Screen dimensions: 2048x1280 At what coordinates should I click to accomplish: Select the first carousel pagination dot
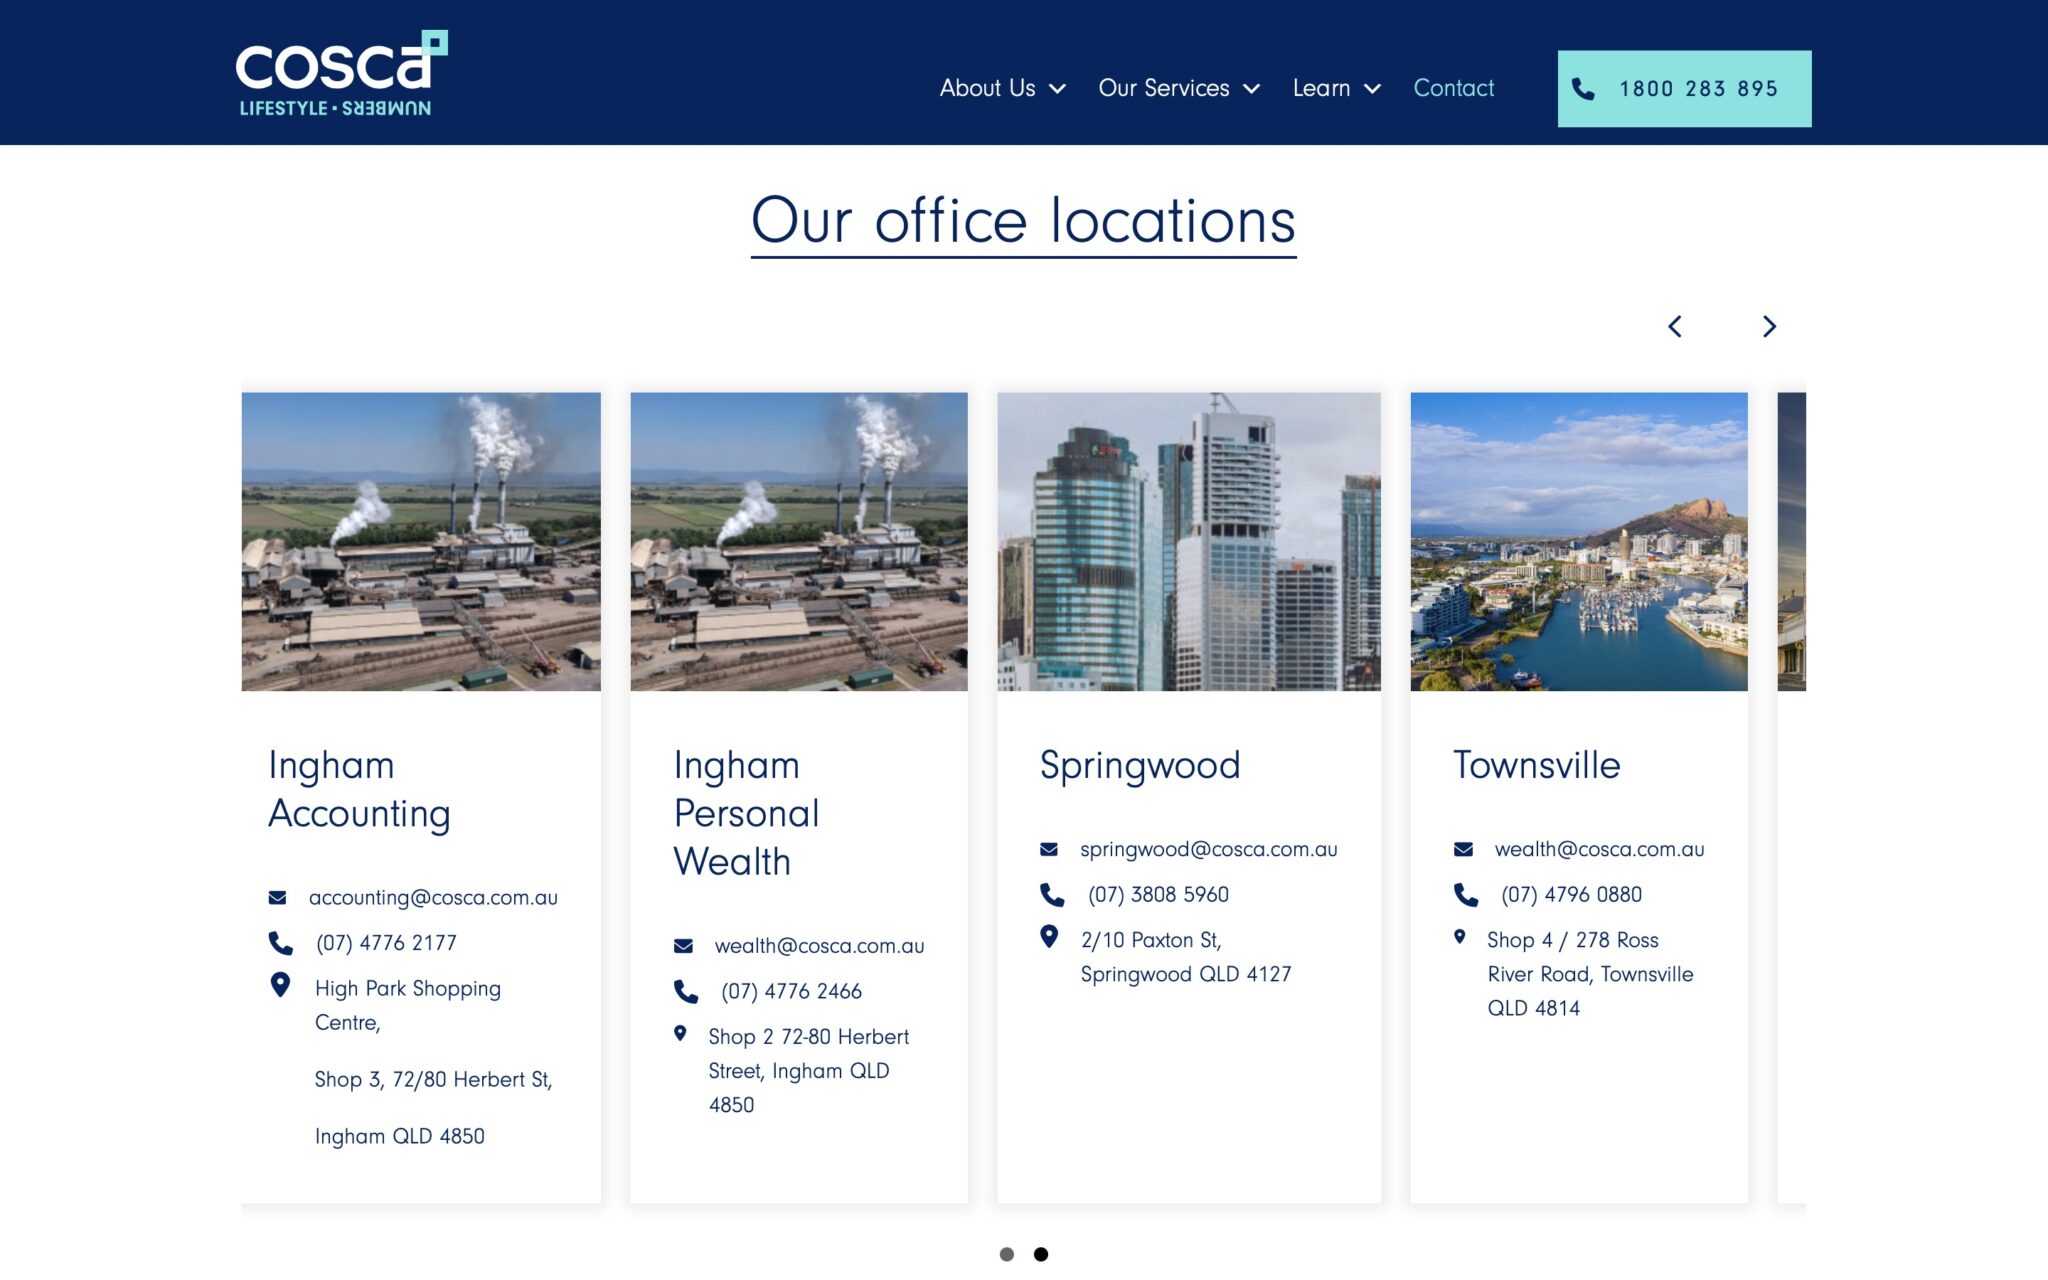coord(1006,1254)
